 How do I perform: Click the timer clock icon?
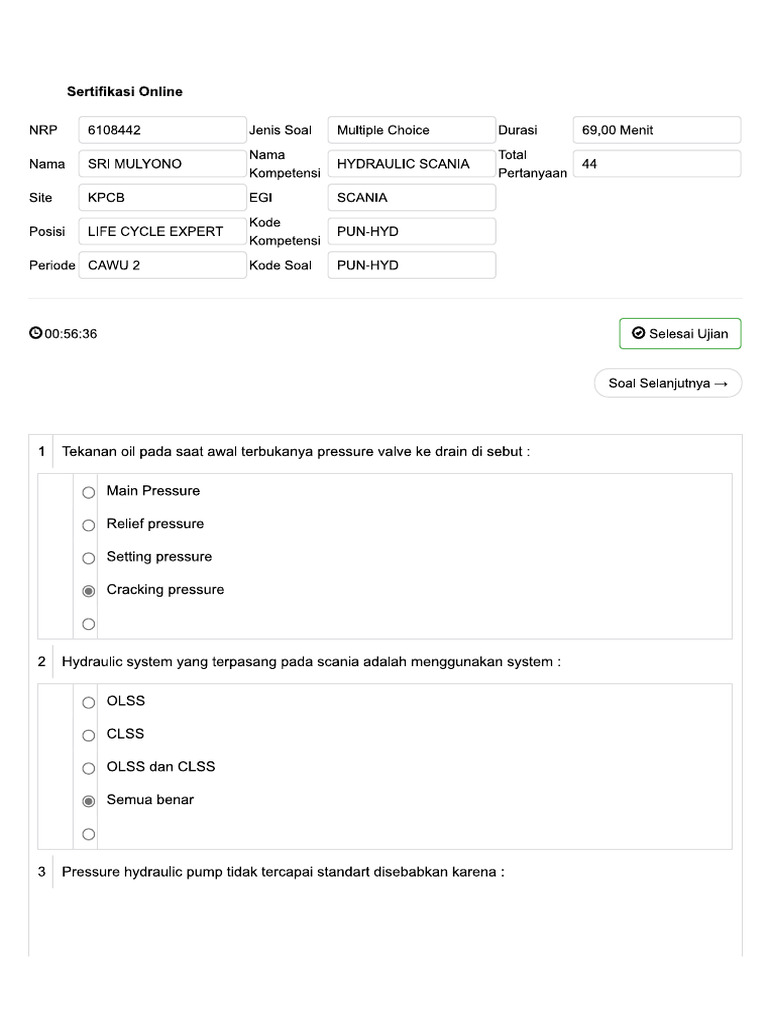pos(36,333)
